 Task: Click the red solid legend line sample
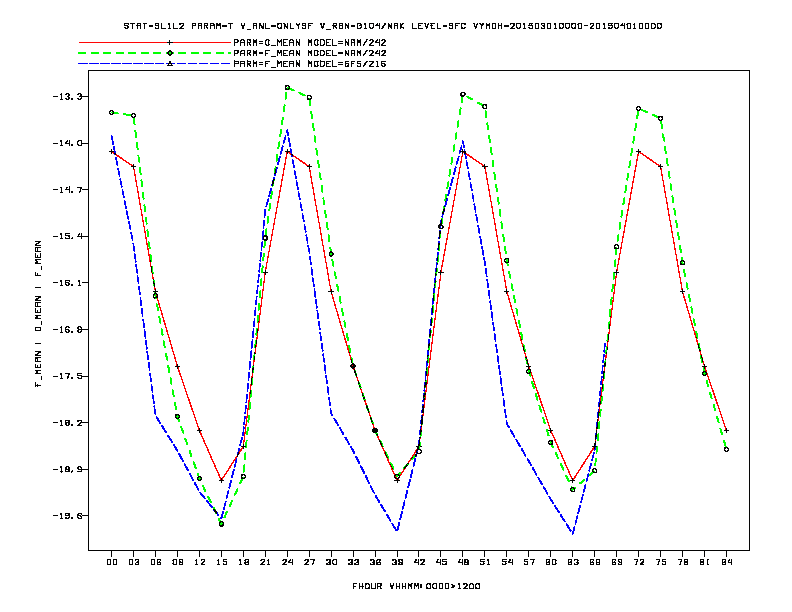pos(155,42)
